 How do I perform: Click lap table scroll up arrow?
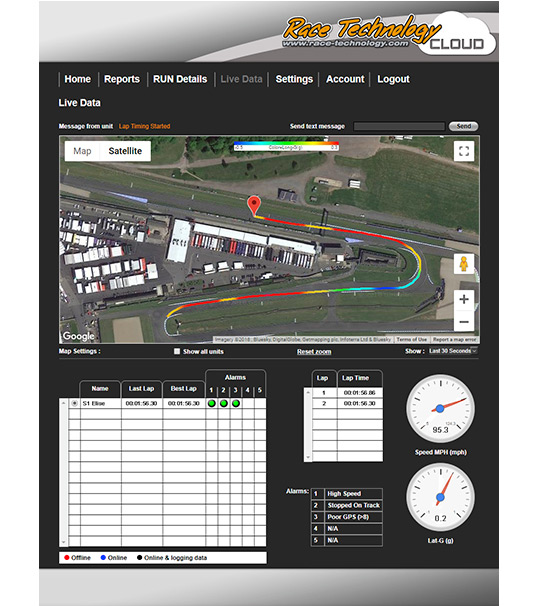click(x=308, y=393)
